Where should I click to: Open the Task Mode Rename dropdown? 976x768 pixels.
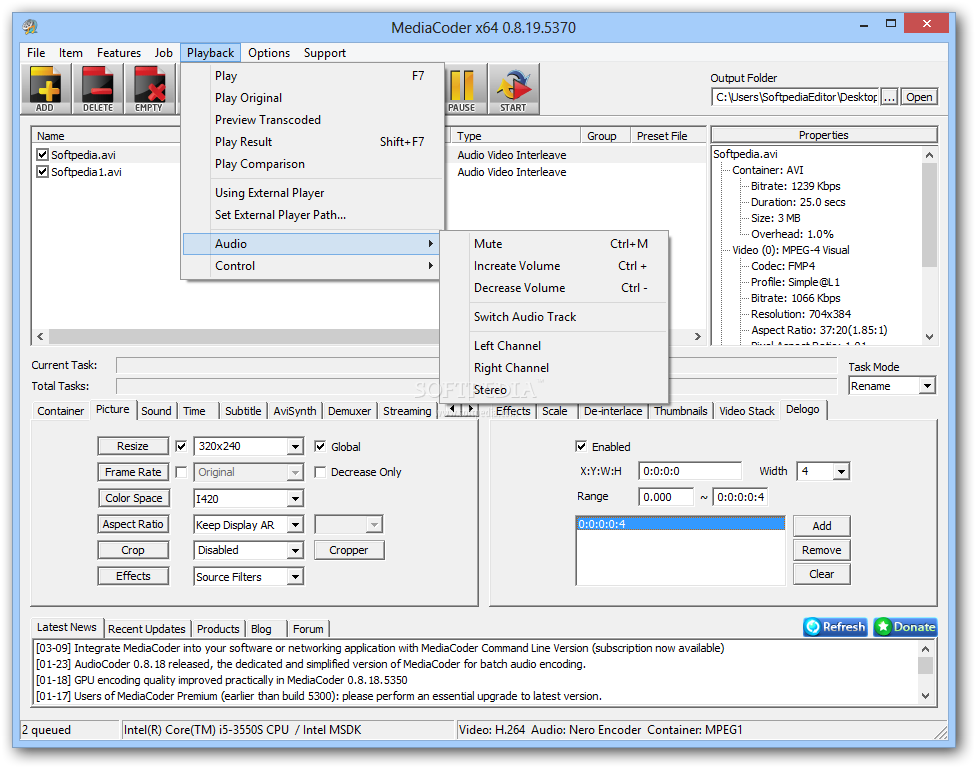pyautogui.click(x=927, y=386)
